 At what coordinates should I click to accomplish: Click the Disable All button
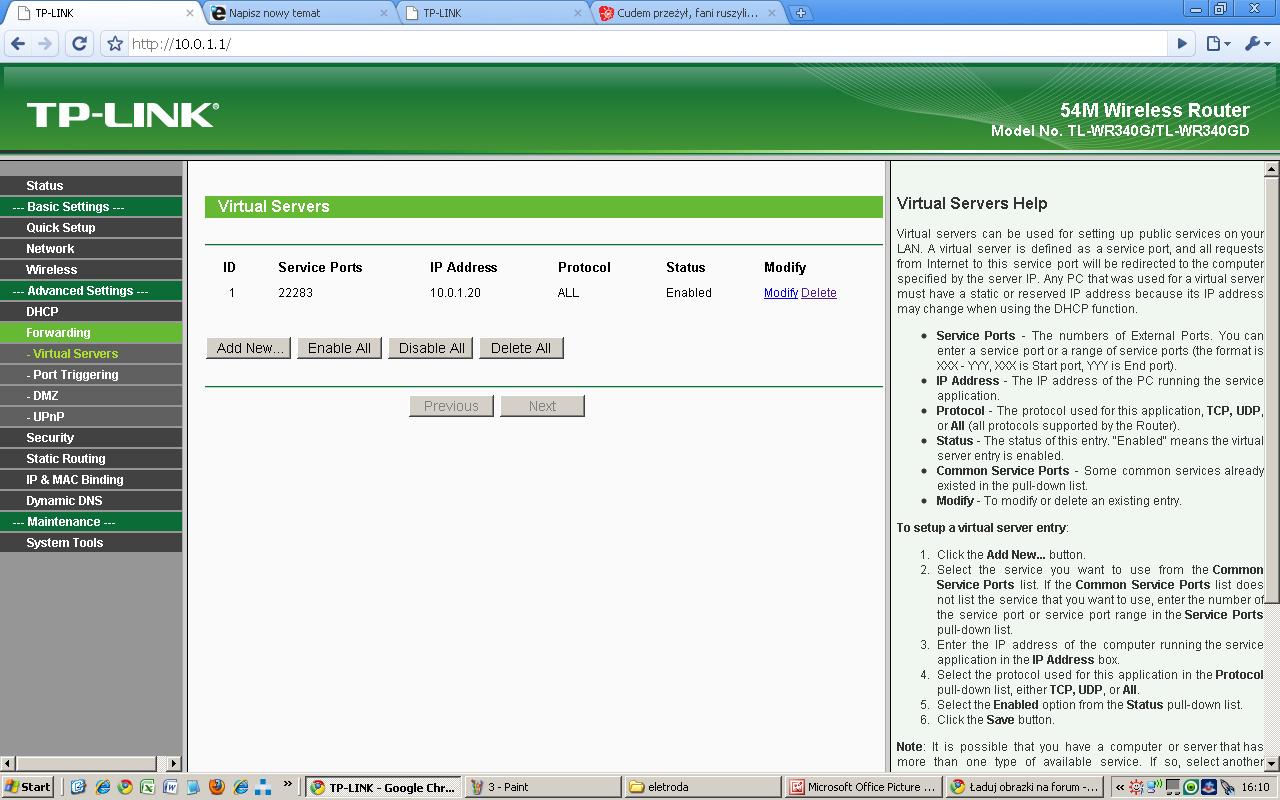click(x=431, y=348)
